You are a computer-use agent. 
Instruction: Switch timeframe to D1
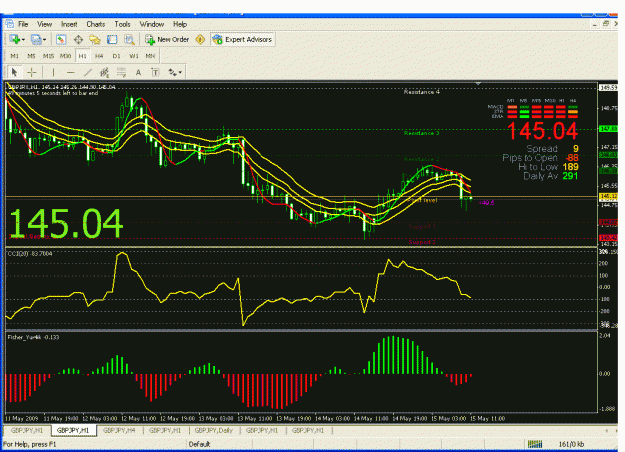coord(116,56)
